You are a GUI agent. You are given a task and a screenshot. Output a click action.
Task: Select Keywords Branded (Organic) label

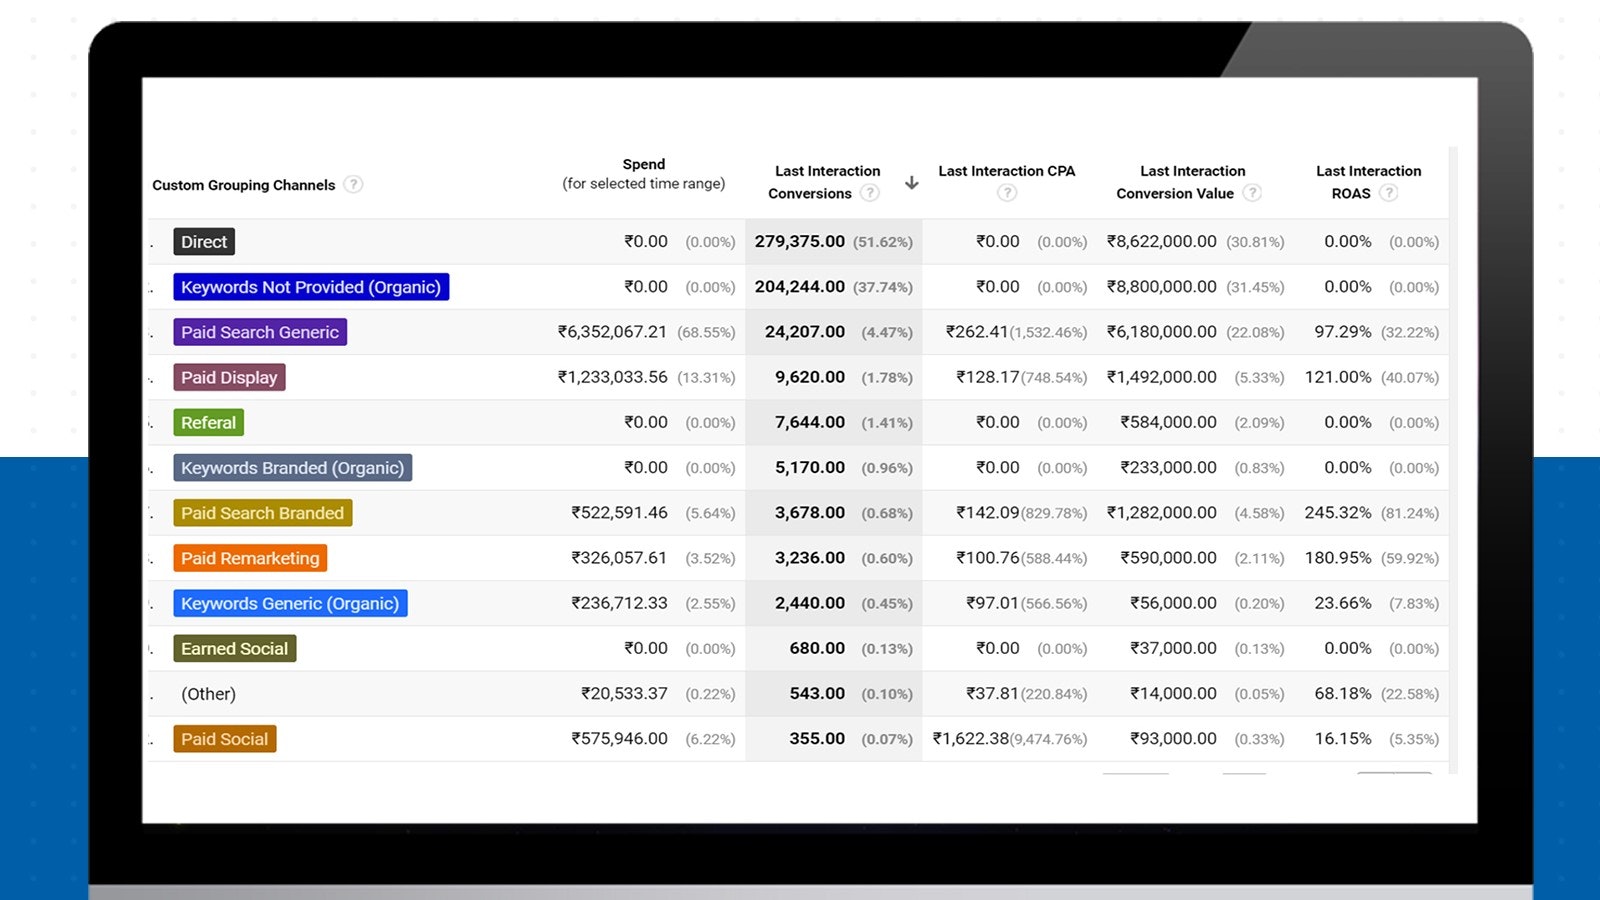292,467
